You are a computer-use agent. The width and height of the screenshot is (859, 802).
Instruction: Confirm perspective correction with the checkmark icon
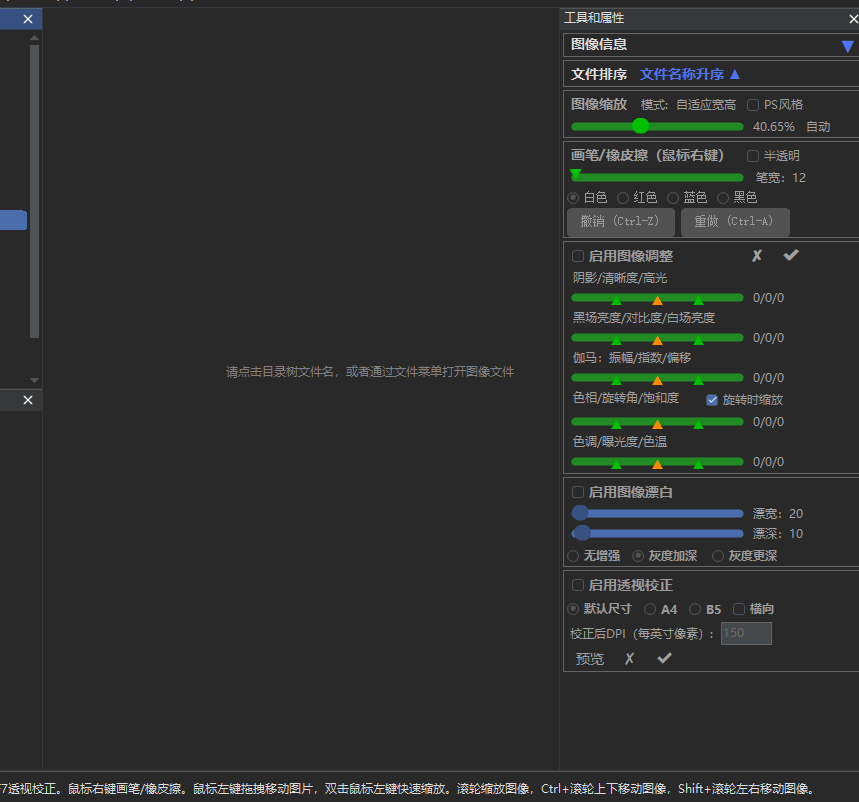coord(664,658)
